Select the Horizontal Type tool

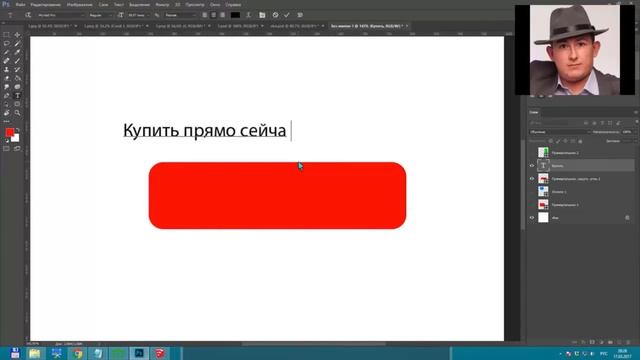17,96
